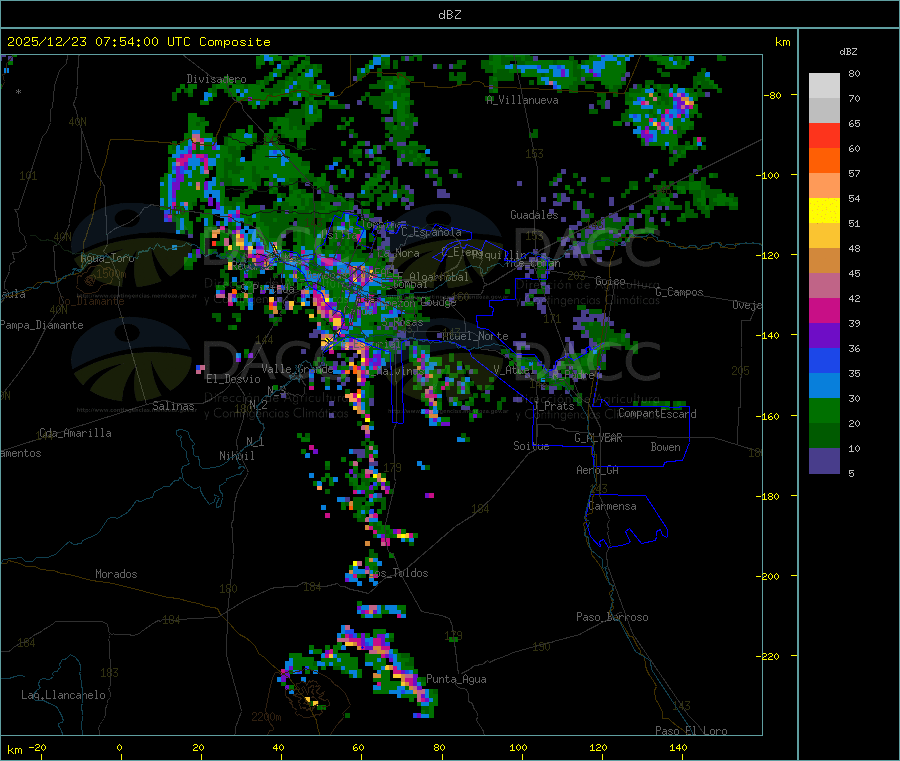900x761 pixels.
Task: Click the Goico label
Action: tap(610, 281)
